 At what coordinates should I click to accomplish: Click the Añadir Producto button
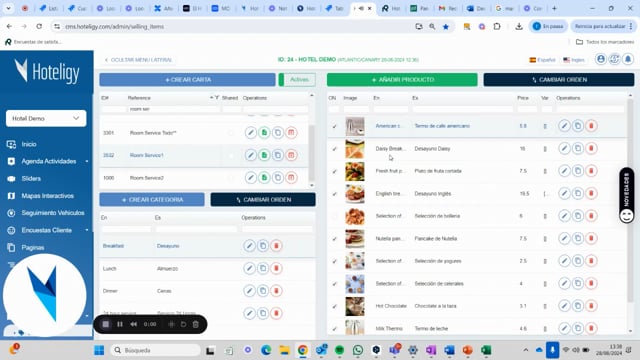click(402, 80)
